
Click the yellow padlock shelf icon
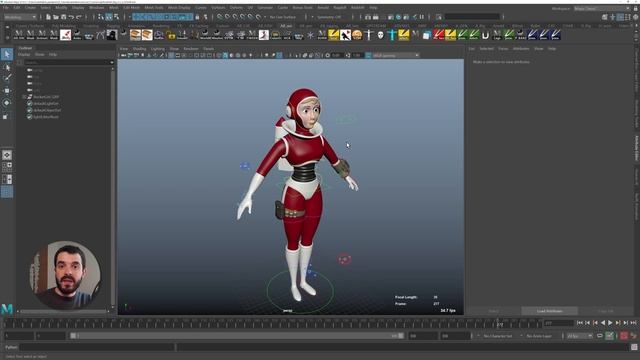coord(171,35)
